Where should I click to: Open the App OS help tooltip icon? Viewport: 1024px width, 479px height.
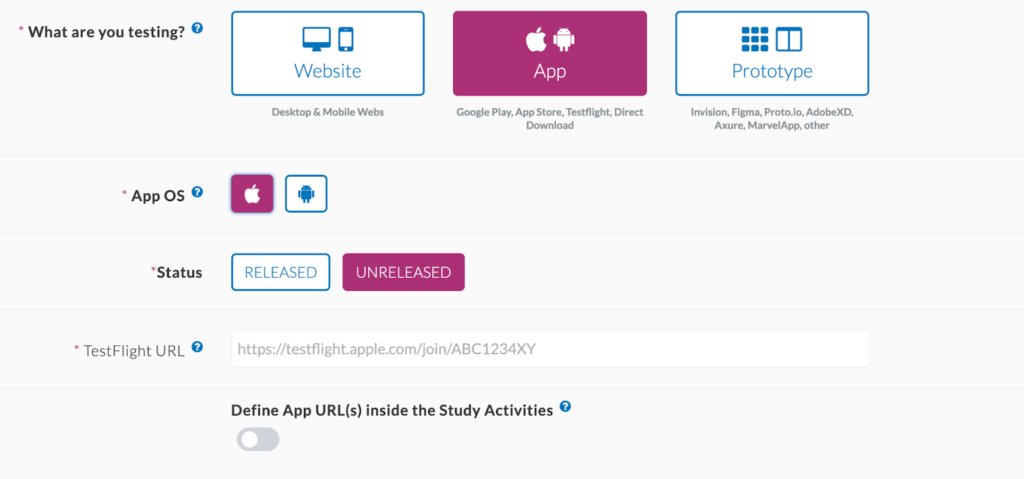pyautogui.click(x=197, y=191)
